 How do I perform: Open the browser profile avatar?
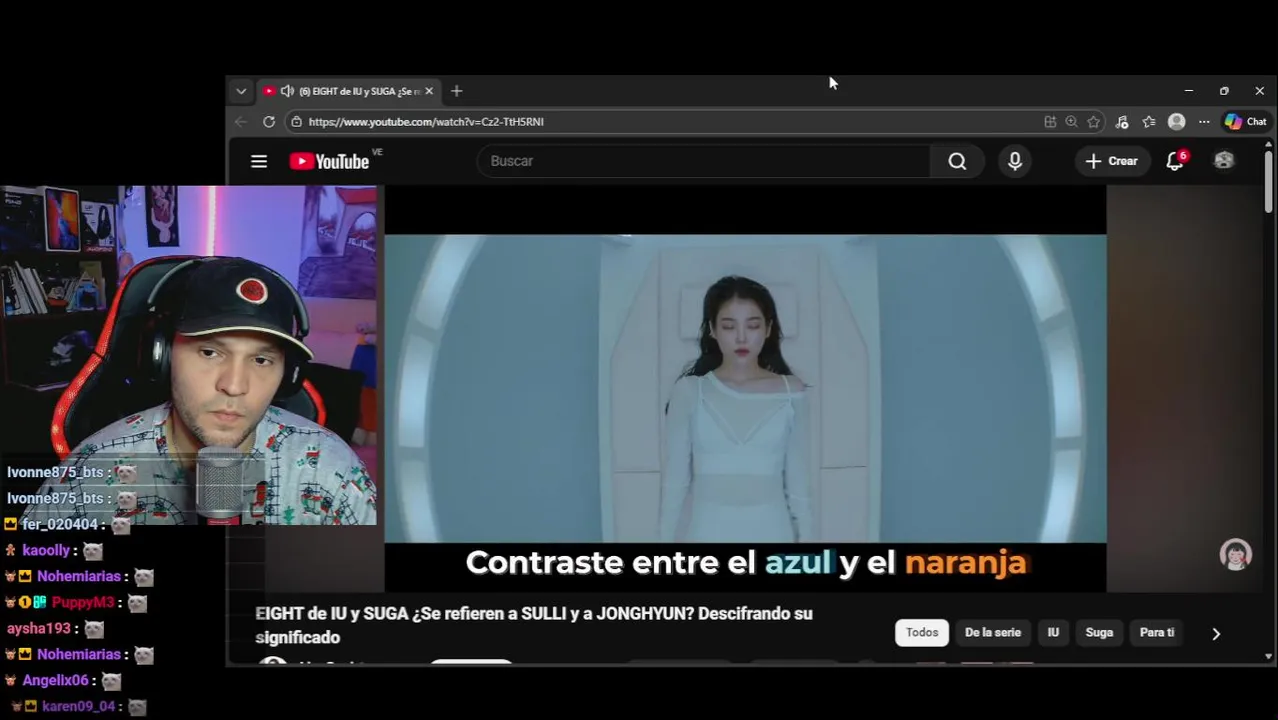tap(1177, 122)
